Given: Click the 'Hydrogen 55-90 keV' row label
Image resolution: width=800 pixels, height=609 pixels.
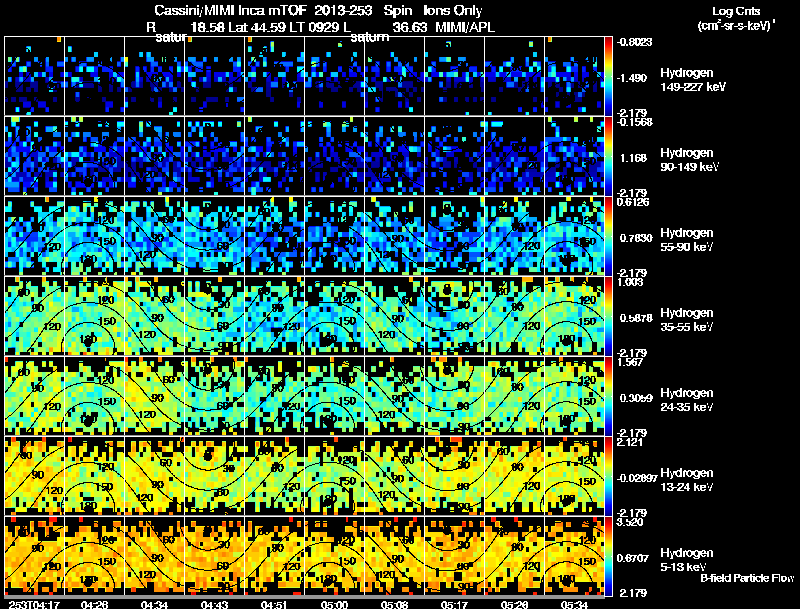Looking at the screenshot, I should coord(687,240).
